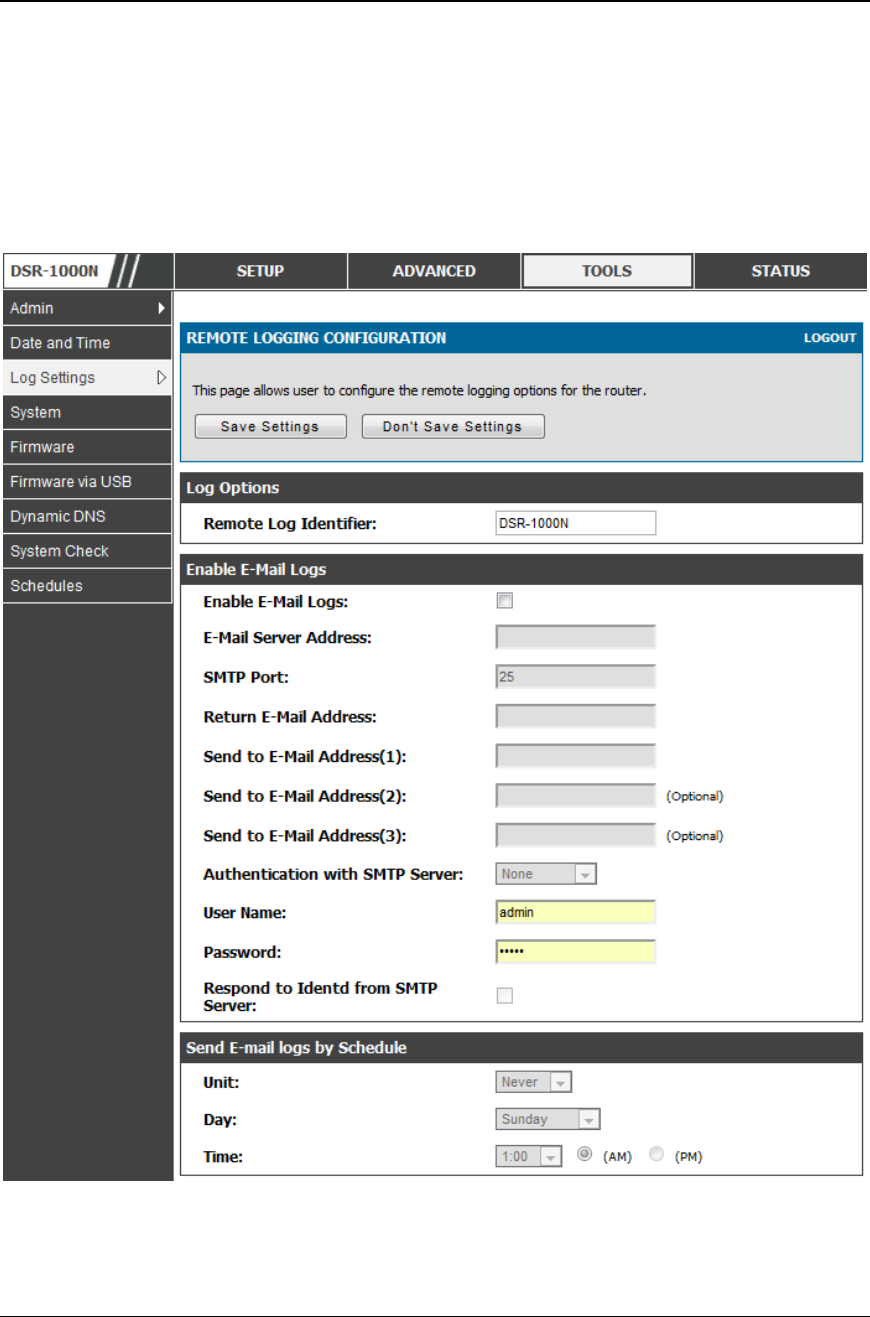Viewport: 870px width, 1317px height.
Task: Select the AM radio button
Action: [x=585, y=1155]
